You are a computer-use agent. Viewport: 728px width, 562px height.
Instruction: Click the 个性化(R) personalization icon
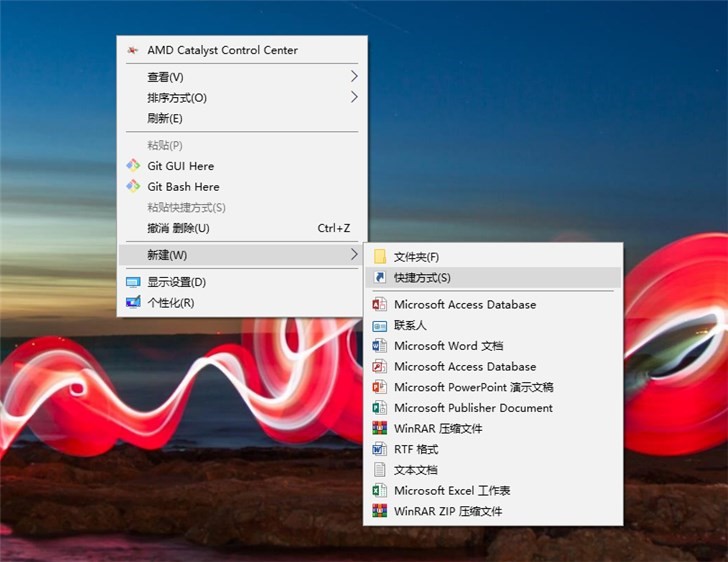point(133,303)
